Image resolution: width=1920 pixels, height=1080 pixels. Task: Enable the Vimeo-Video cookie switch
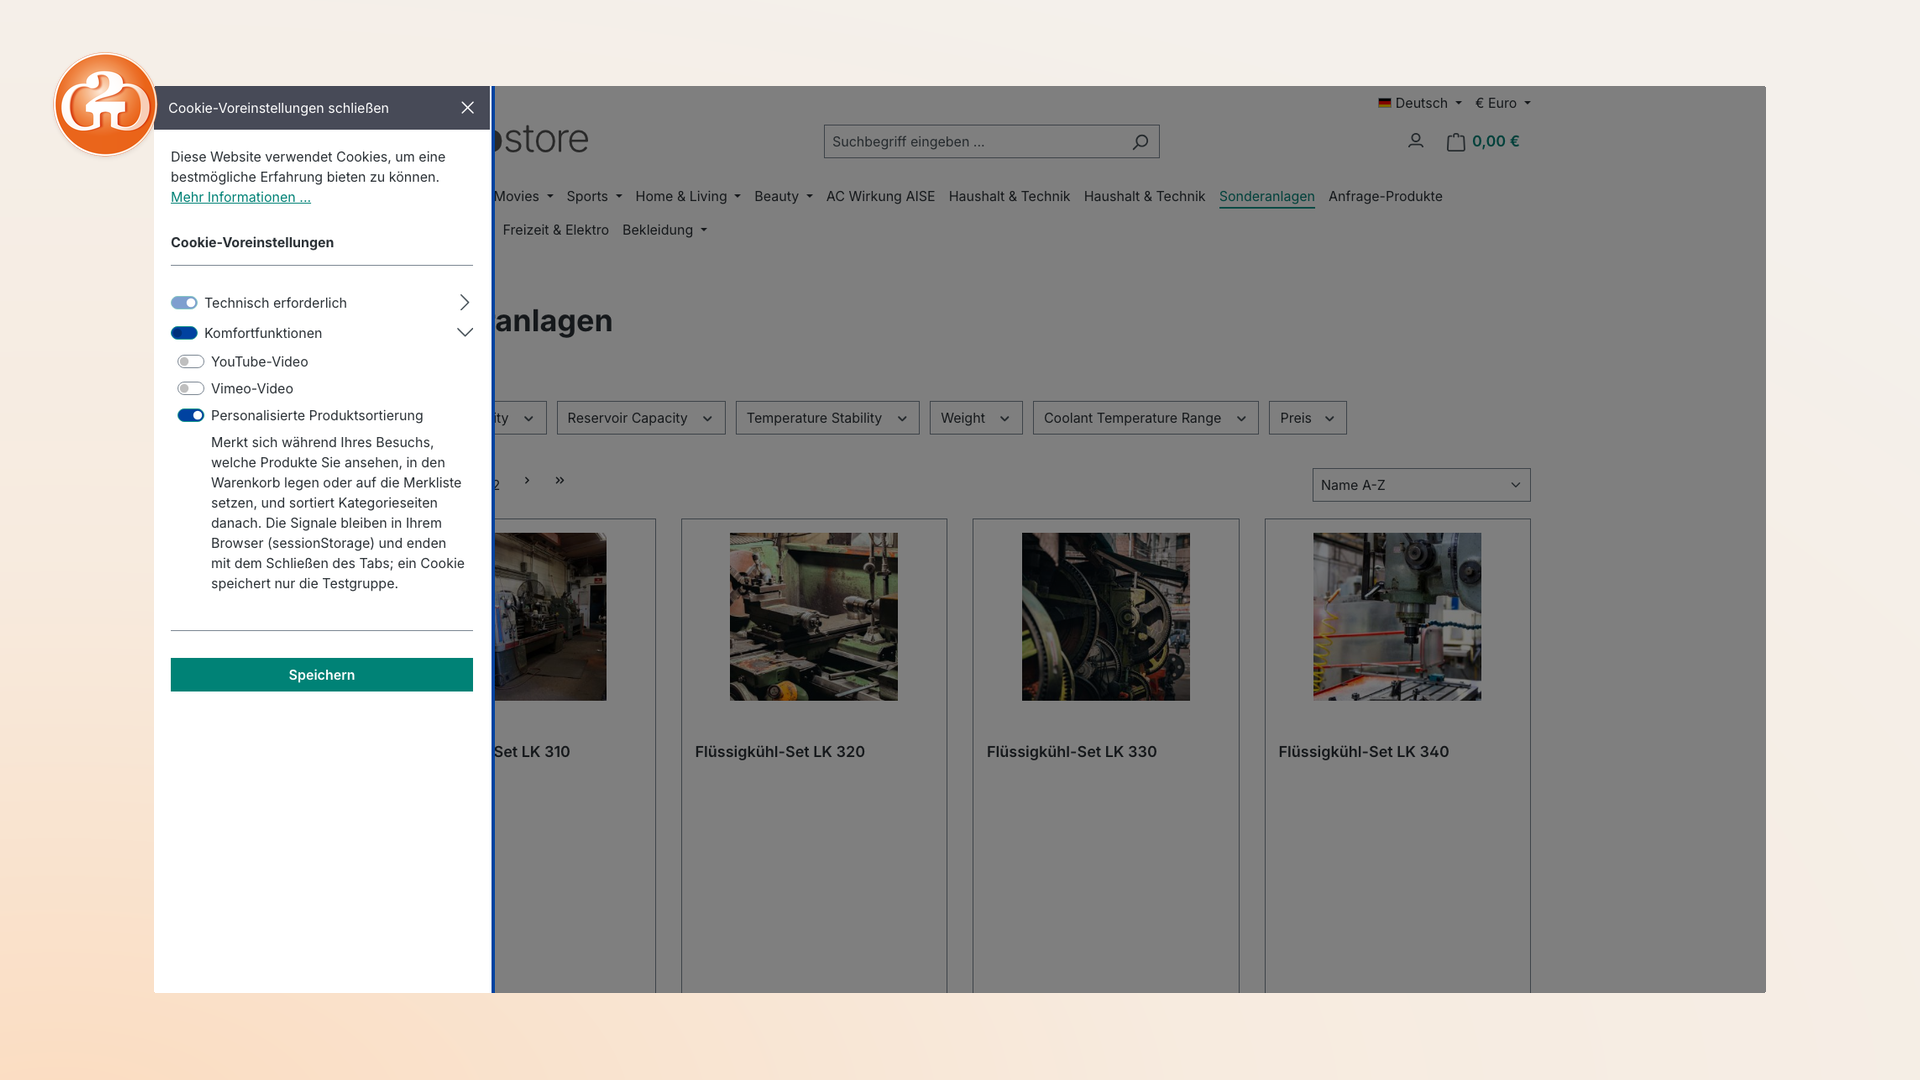[191, 389]
